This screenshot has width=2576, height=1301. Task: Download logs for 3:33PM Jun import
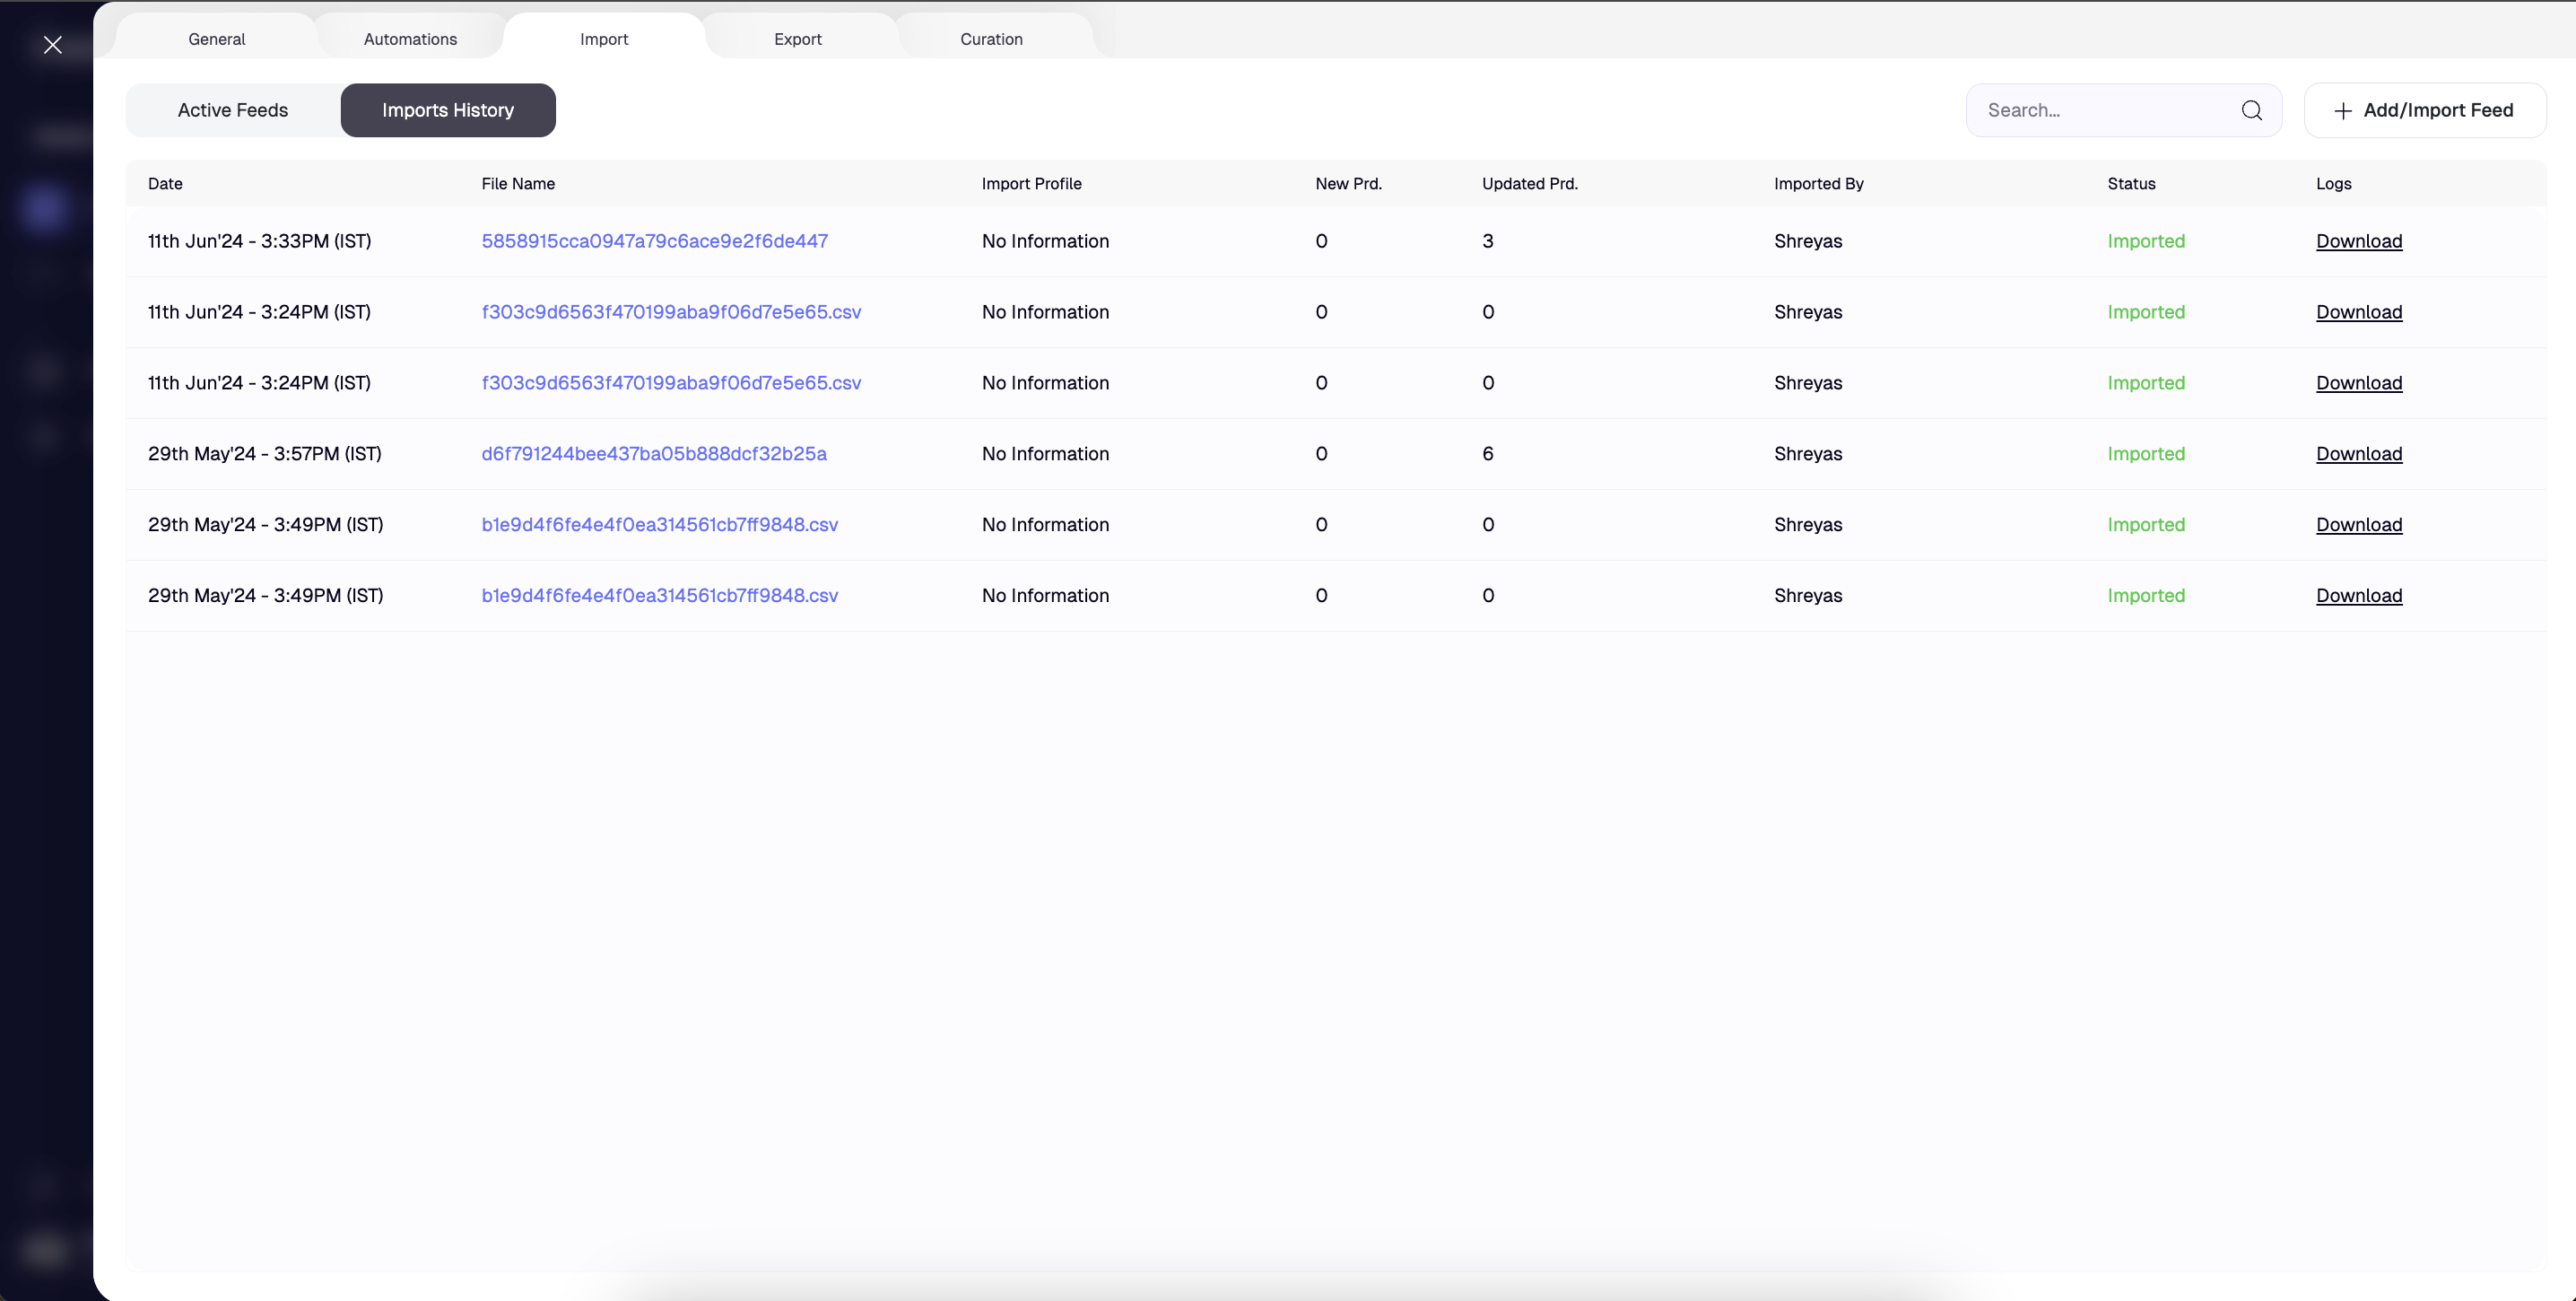(2359, 241)
